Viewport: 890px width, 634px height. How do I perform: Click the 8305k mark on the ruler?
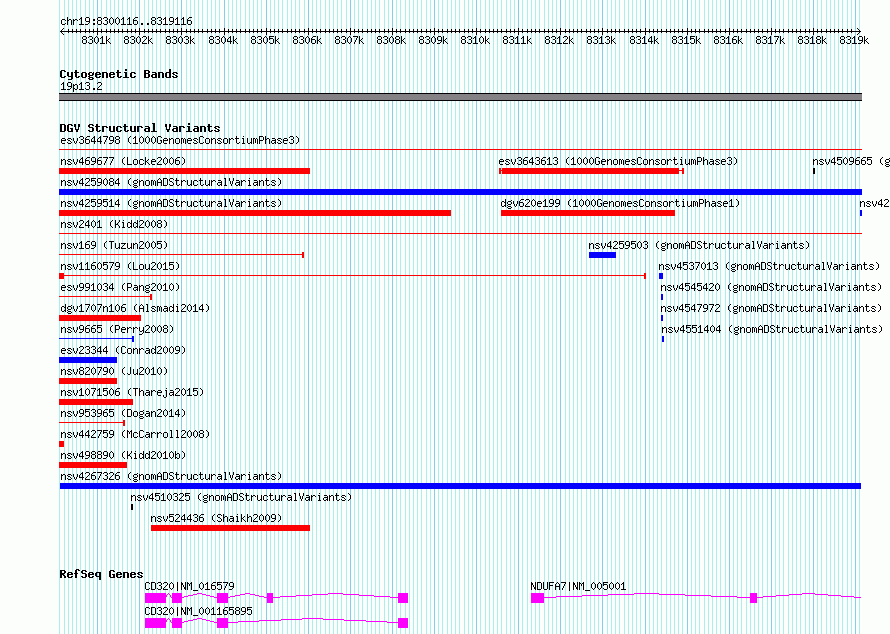coord(265,40)
